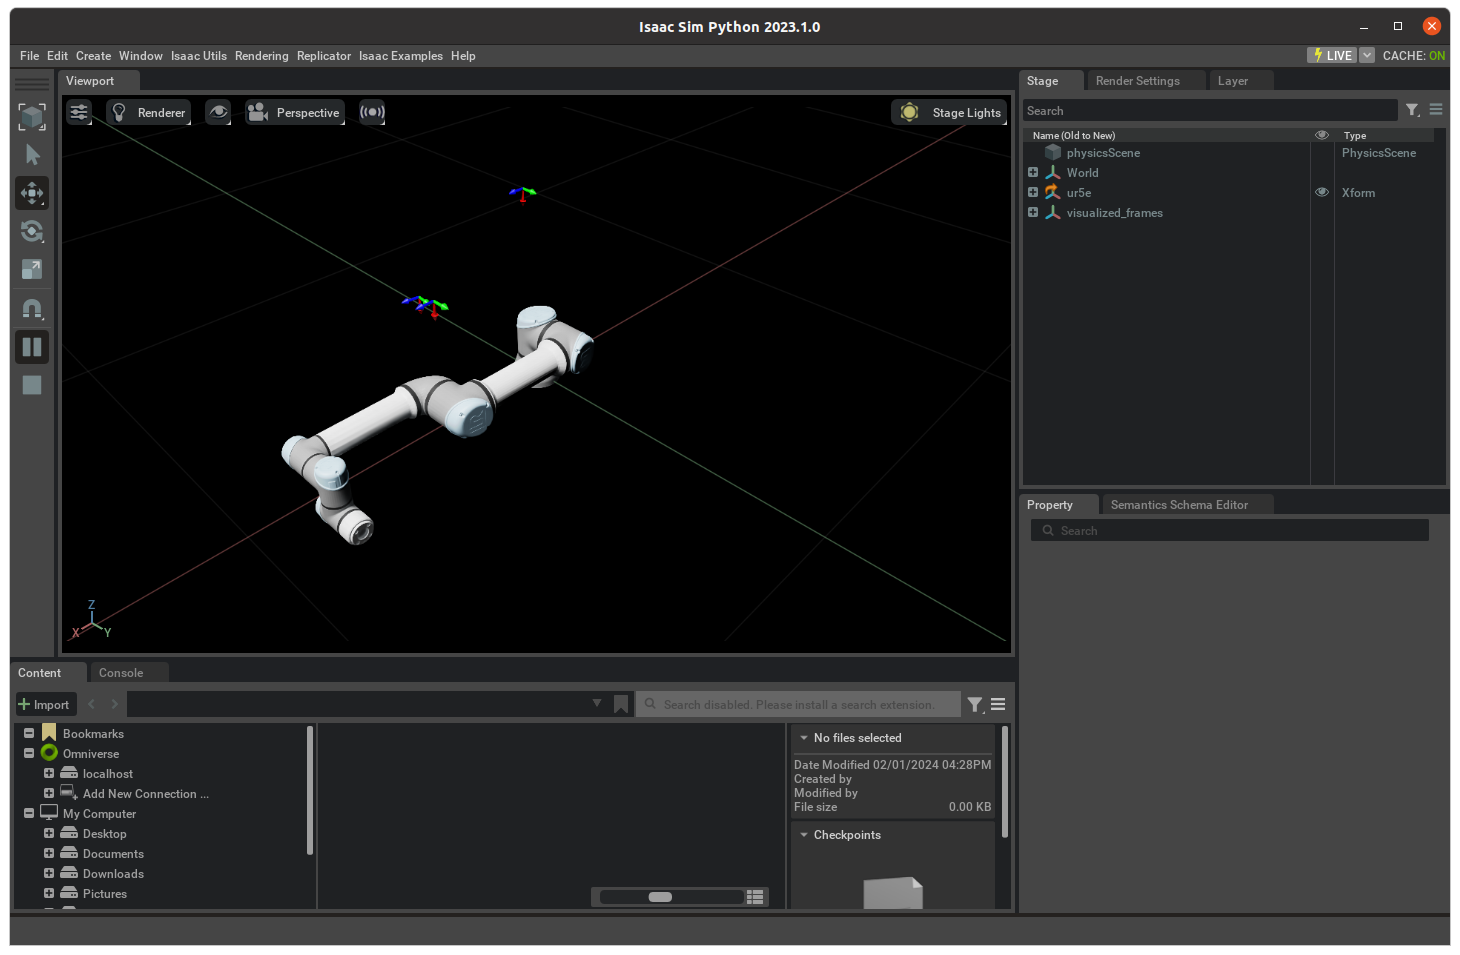Open the Perspective camera menu
The width and height of the screenshot is (1460, 955).
pos(295,112)
